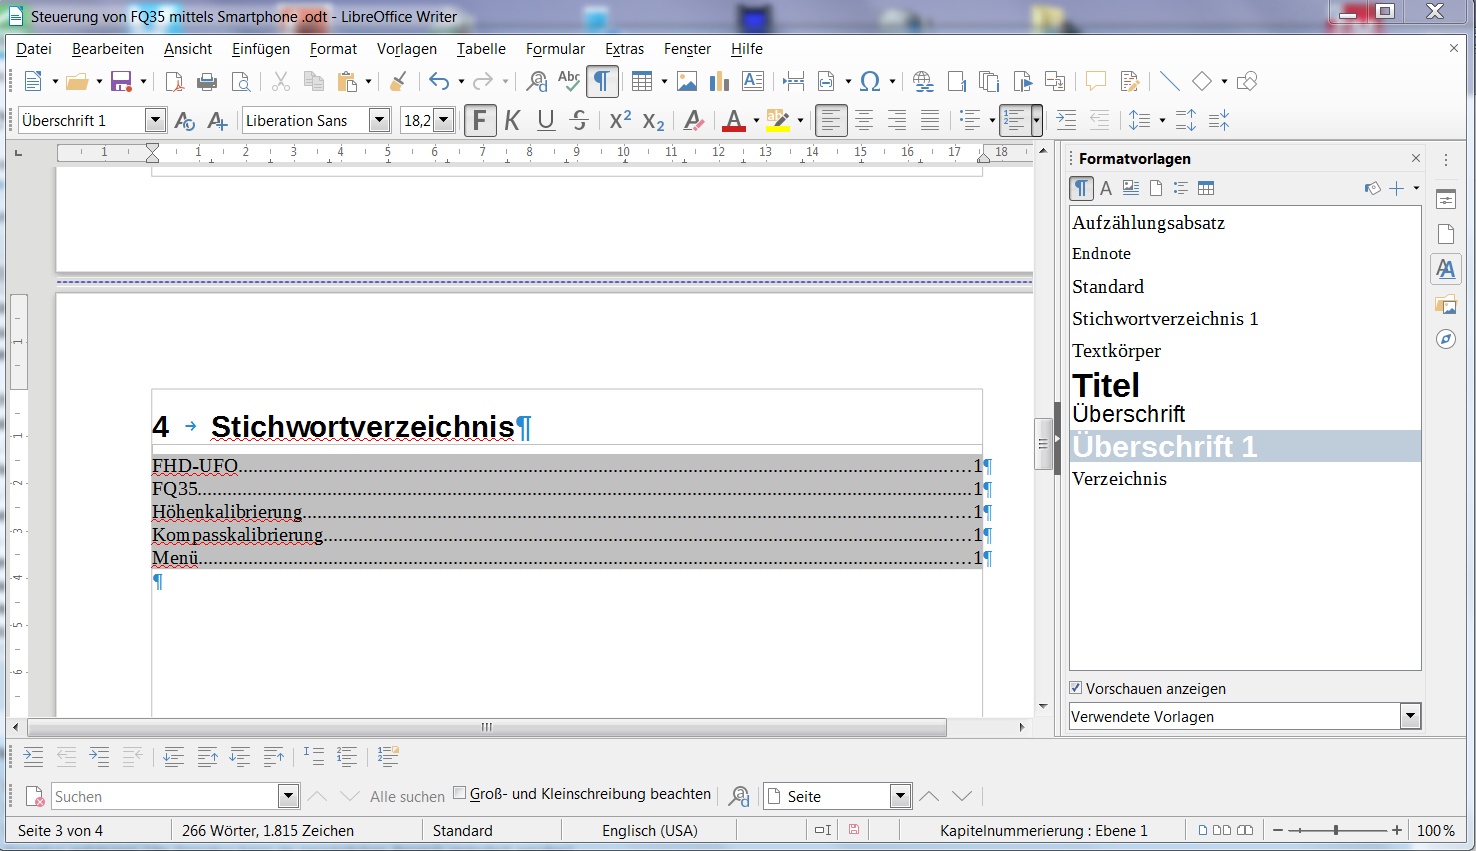Expand the font name dropdown
The height and width of the screenshot is (851, 1476).
[x=379, y=121]
